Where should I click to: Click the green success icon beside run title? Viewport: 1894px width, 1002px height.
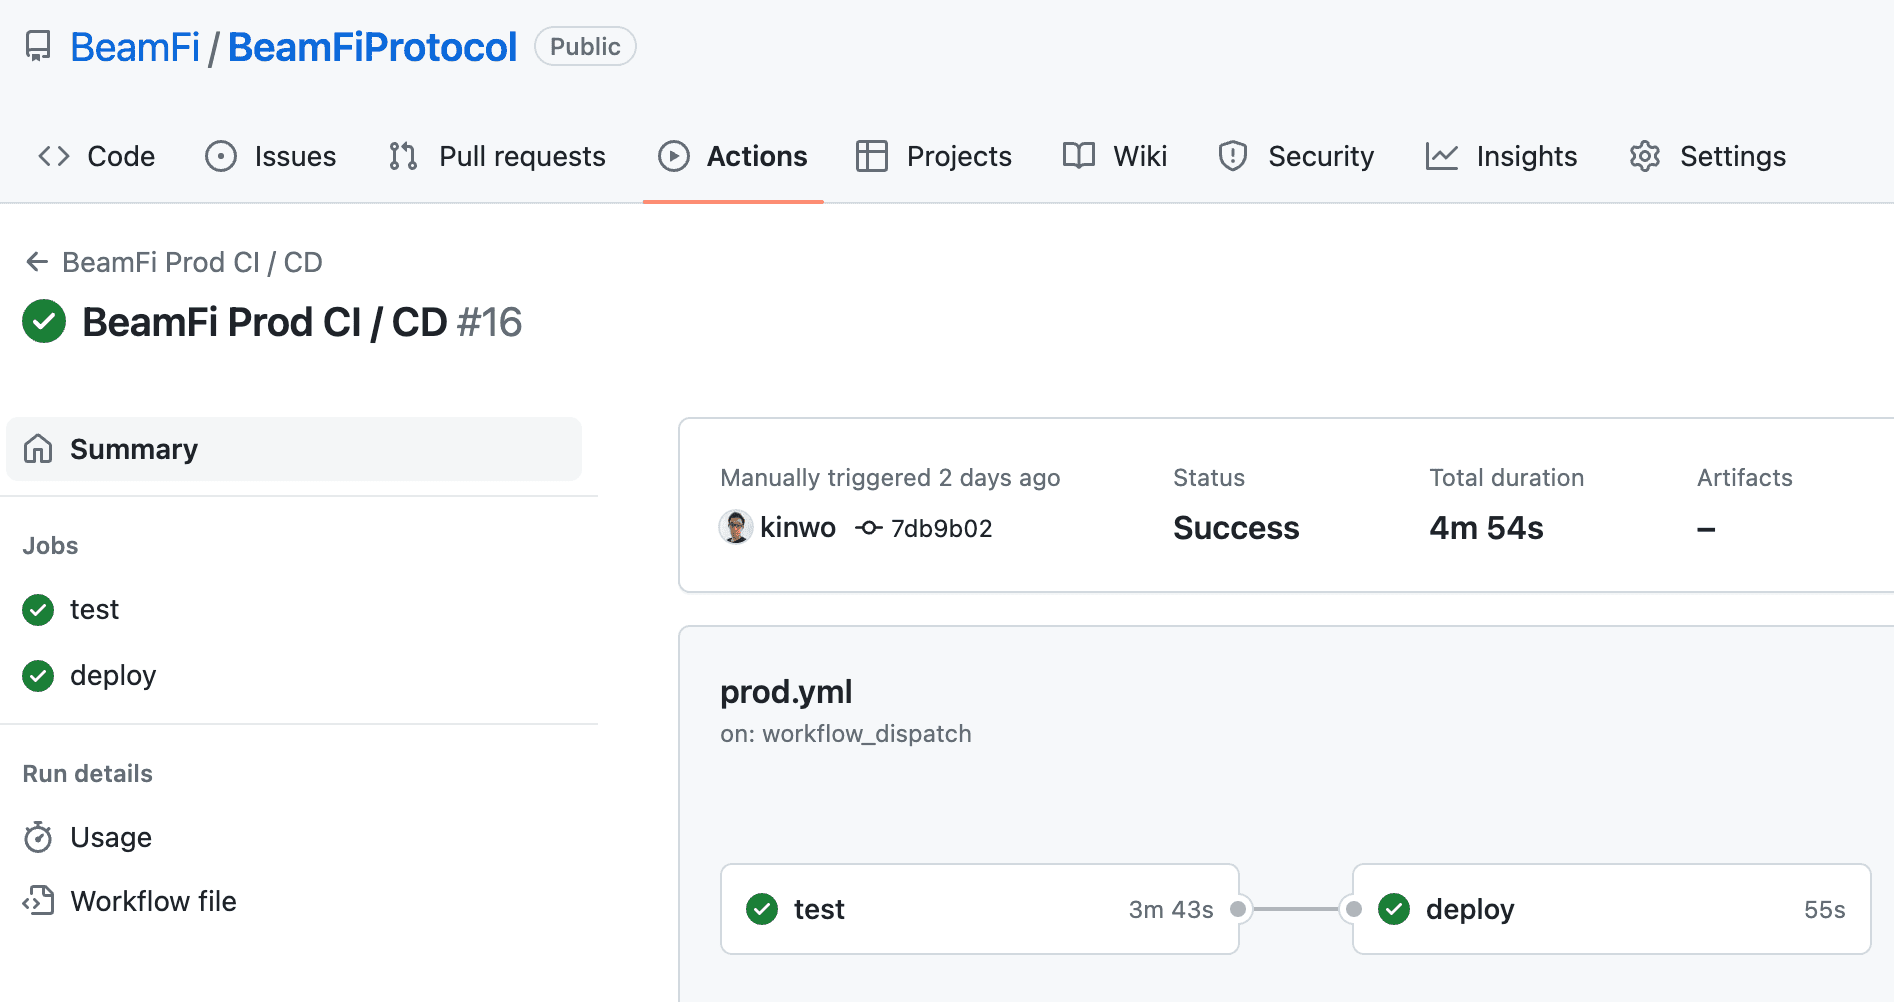44,321
